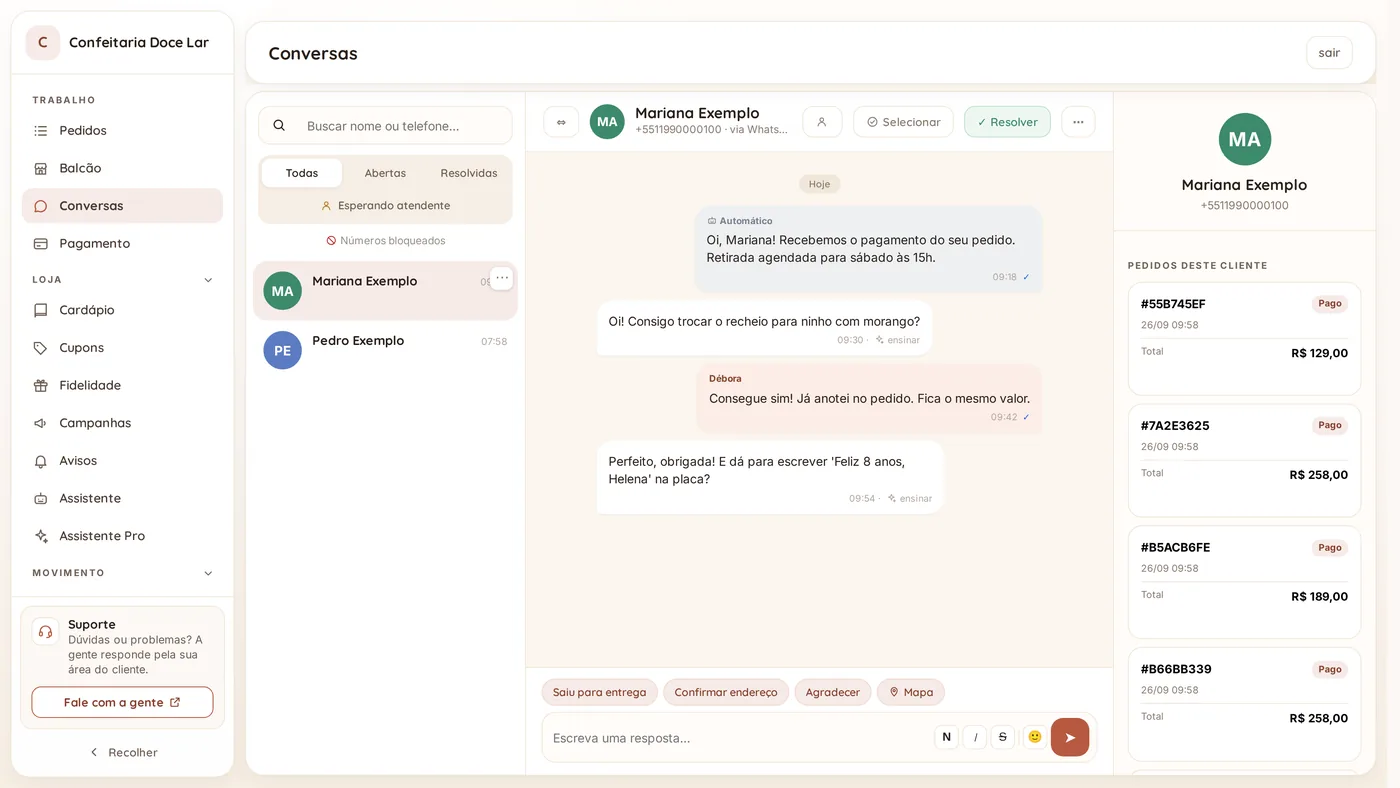This screenshot has height=788, width=1400.
Task: Click the panel resize arrows icon in chat header
Action: tap(561, 122)
